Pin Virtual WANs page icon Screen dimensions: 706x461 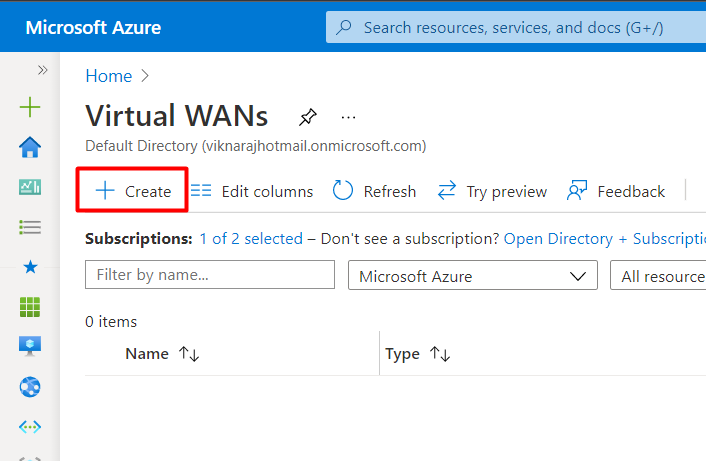click(x=308, y=117)
